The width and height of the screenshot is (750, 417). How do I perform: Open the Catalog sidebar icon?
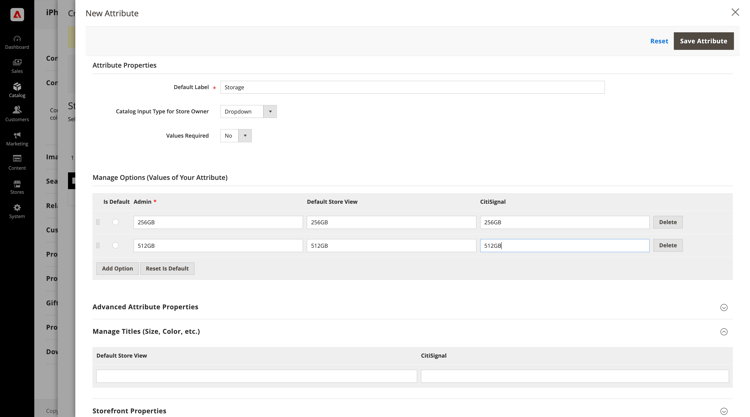click(17, 90)
